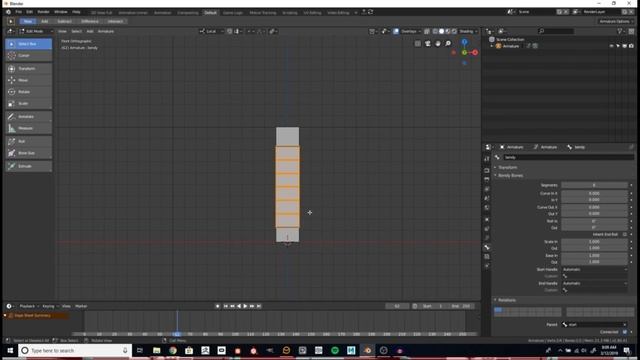The width and height of the screenshot is (640, 360).
Task: Pick the Annotate tool
Action: click(29, 117)
